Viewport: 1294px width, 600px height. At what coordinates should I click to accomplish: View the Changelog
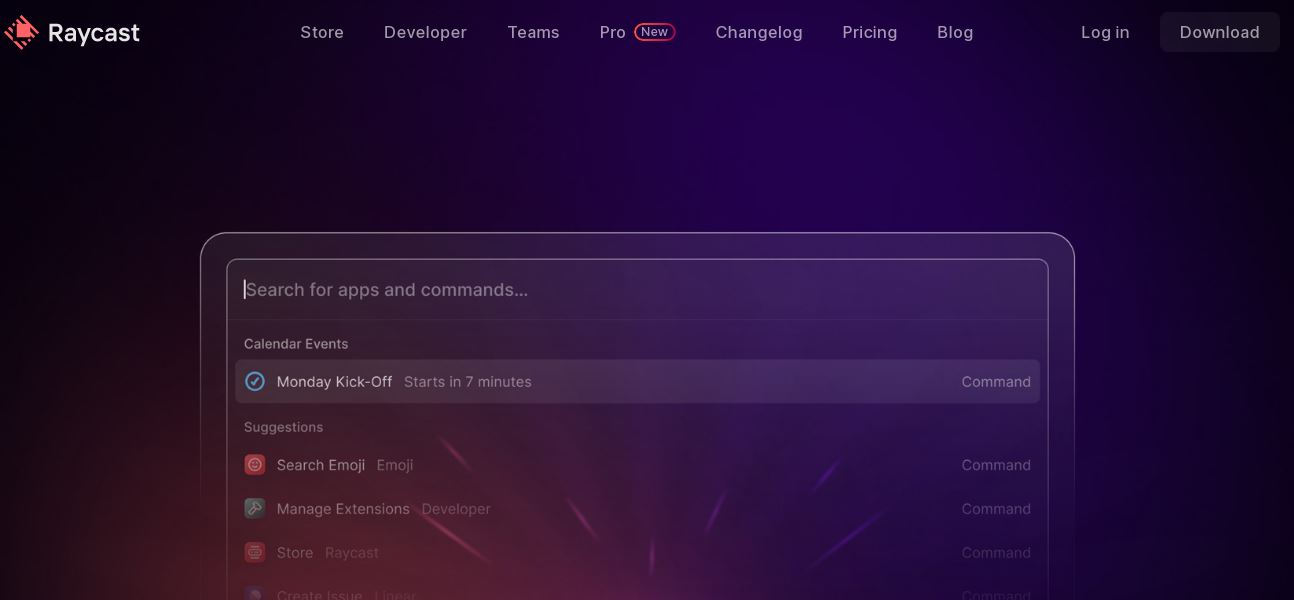[759, 32]
